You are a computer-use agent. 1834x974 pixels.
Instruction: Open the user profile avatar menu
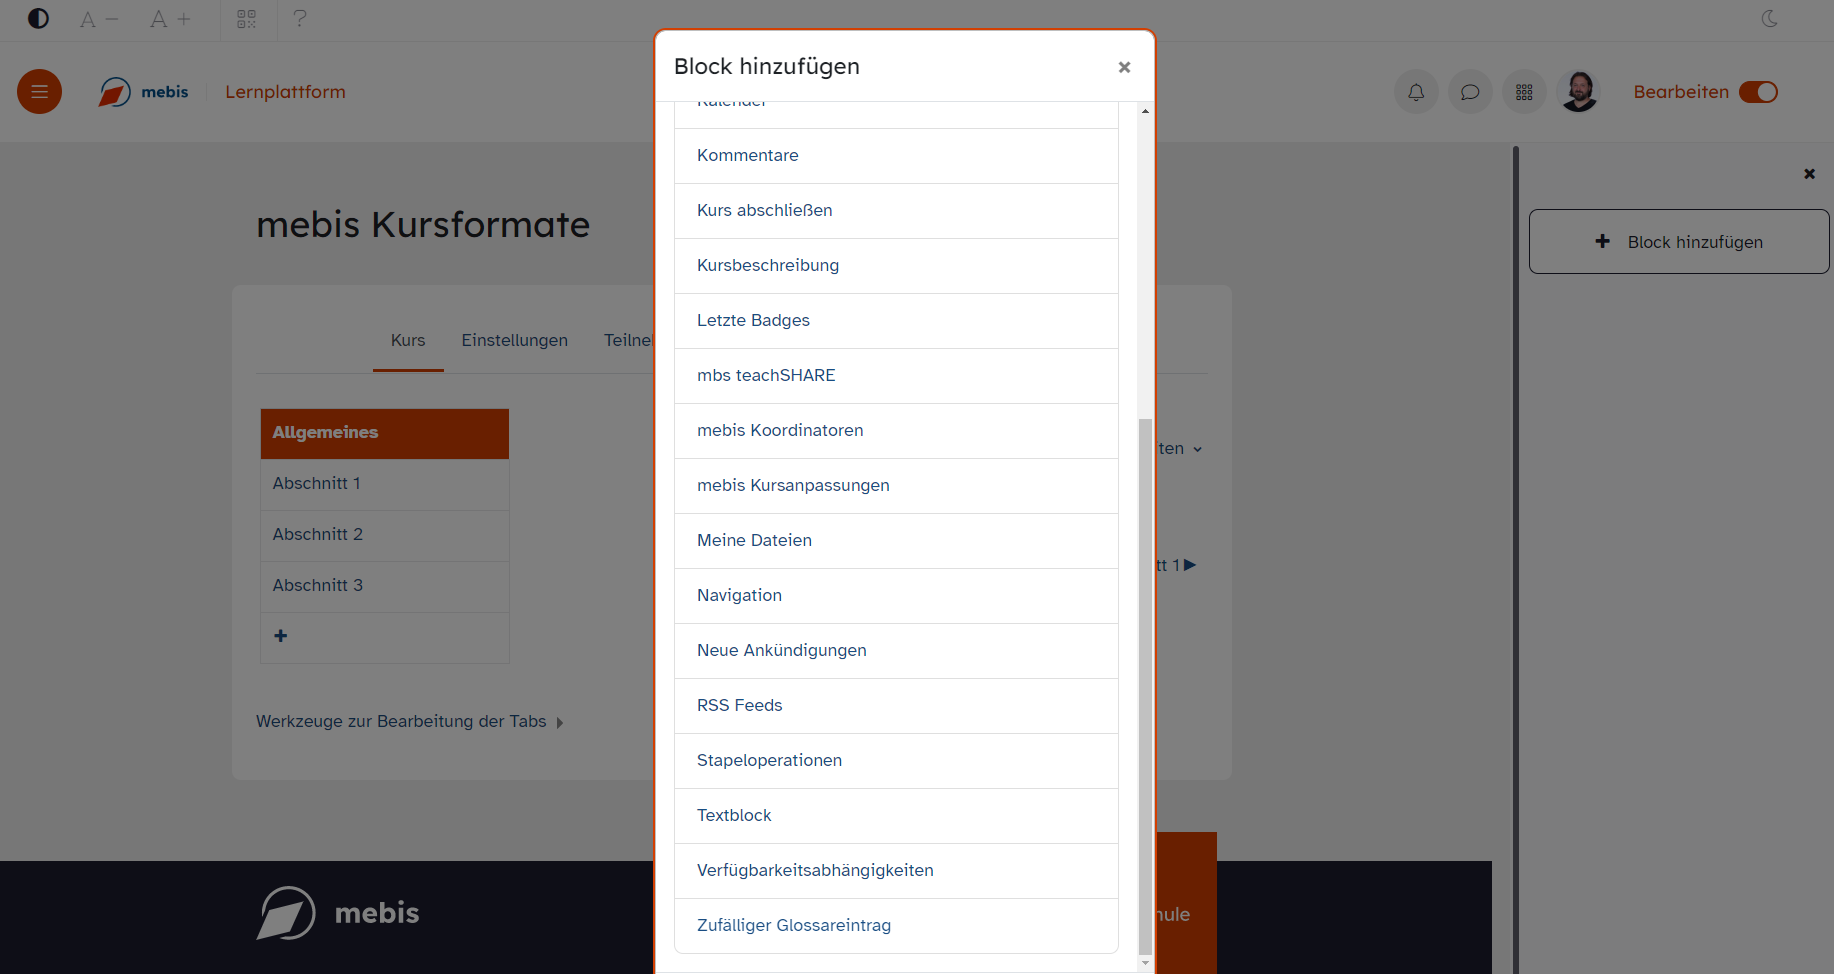(1580, 92)
